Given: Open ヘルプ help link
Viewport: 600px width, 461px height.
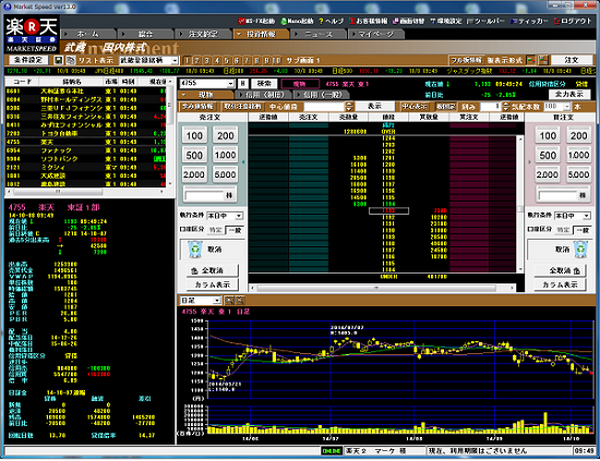Looking at the screenshot, I should coord(331,21).
